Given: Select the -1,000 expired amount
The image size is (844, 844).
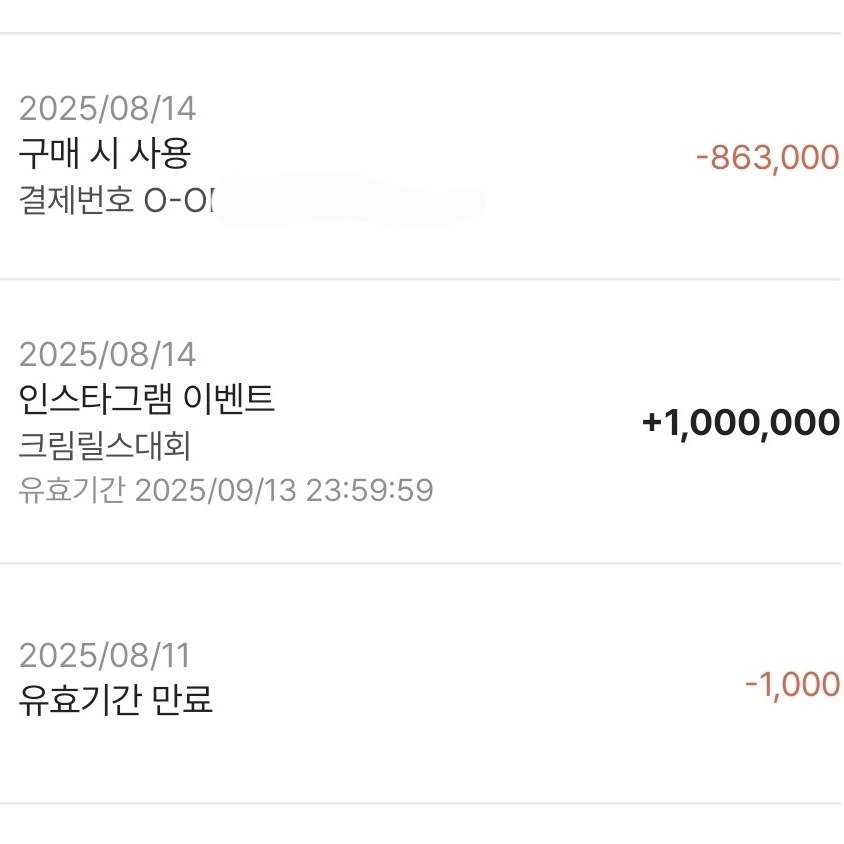Looking at the screenshot, I should (x=792, y=685).
